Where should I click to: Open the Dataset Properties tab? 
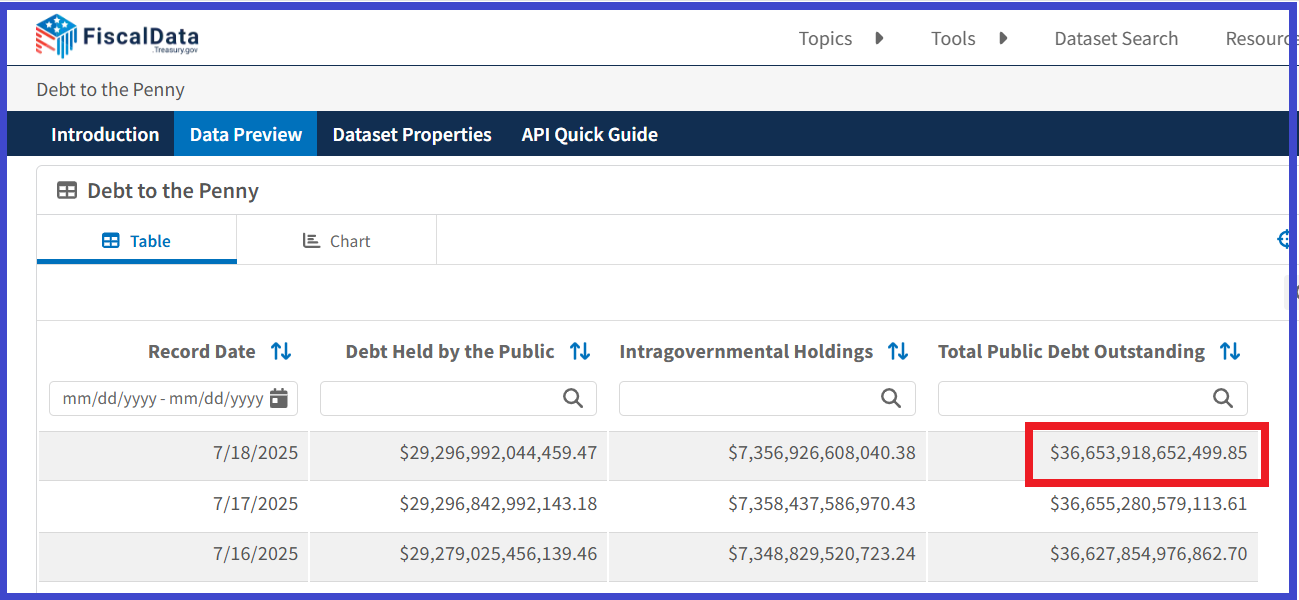point(412,134)
